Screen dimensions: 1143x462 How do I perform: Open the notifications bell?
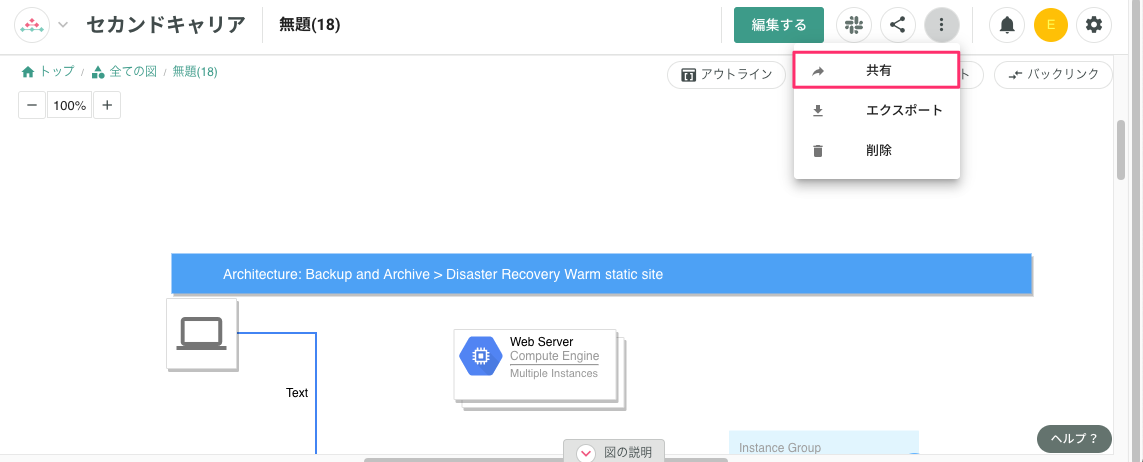(x=1007, y=25)
